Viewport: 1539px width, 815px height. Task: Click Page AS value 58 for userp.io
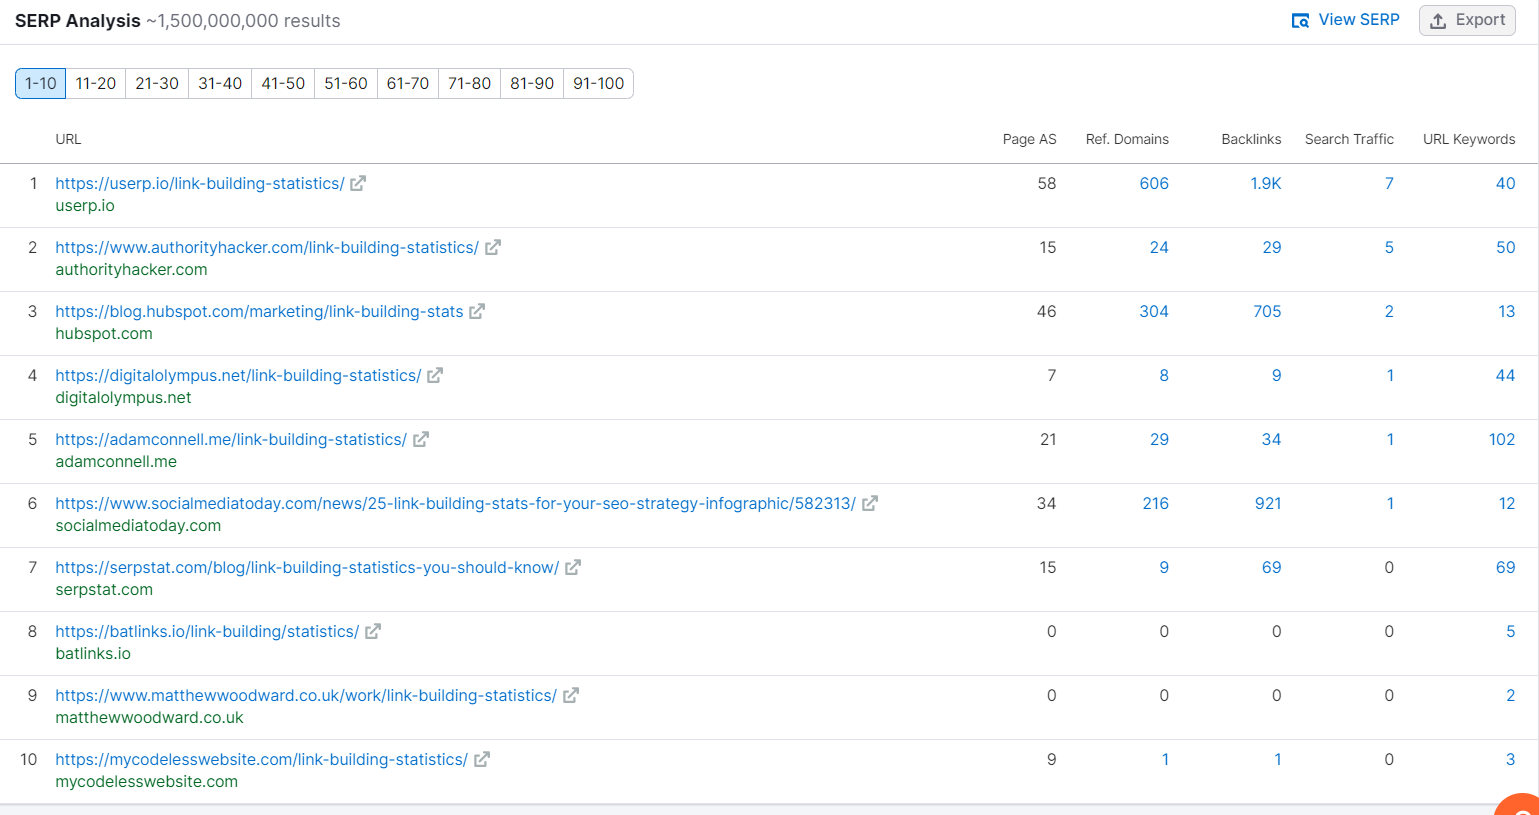pos(1047,183)
